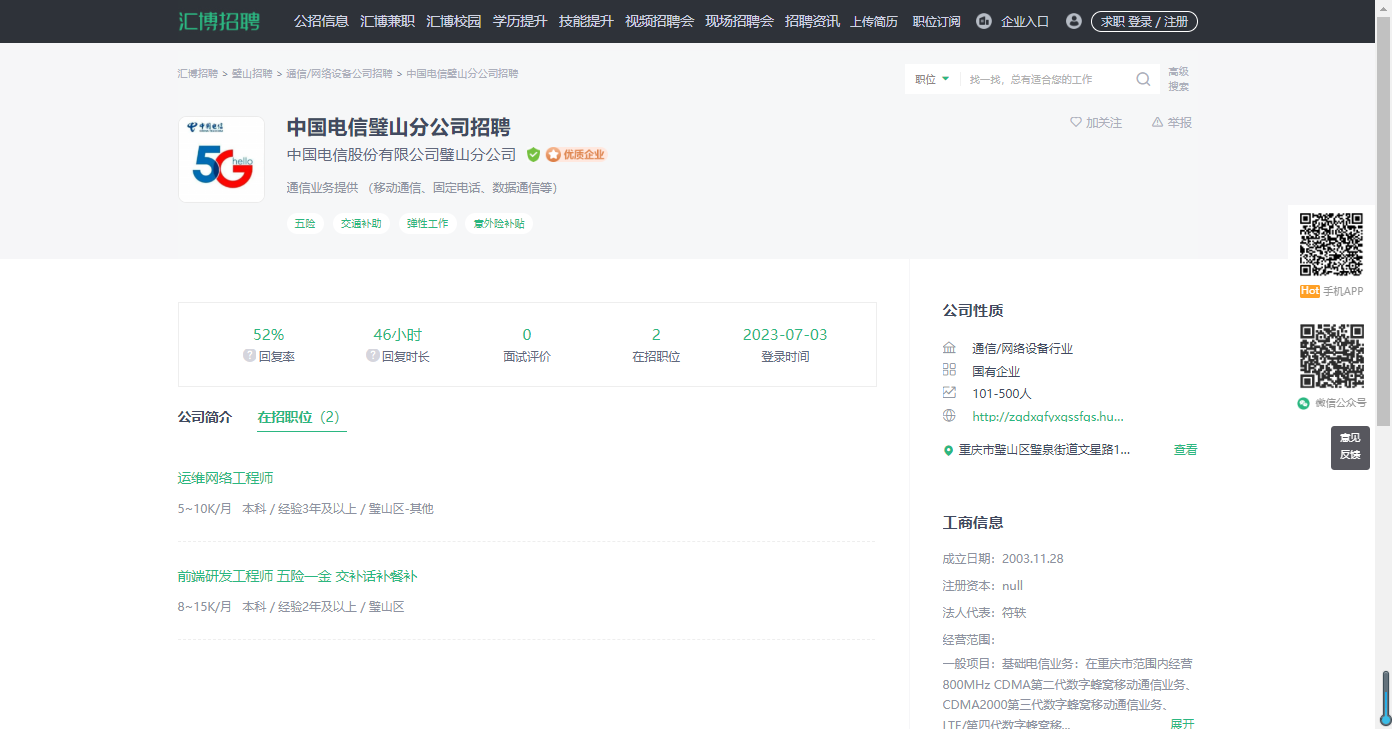Click the 法人代表 符轶 text
The image size is (1392, 729).
[984, 612]
